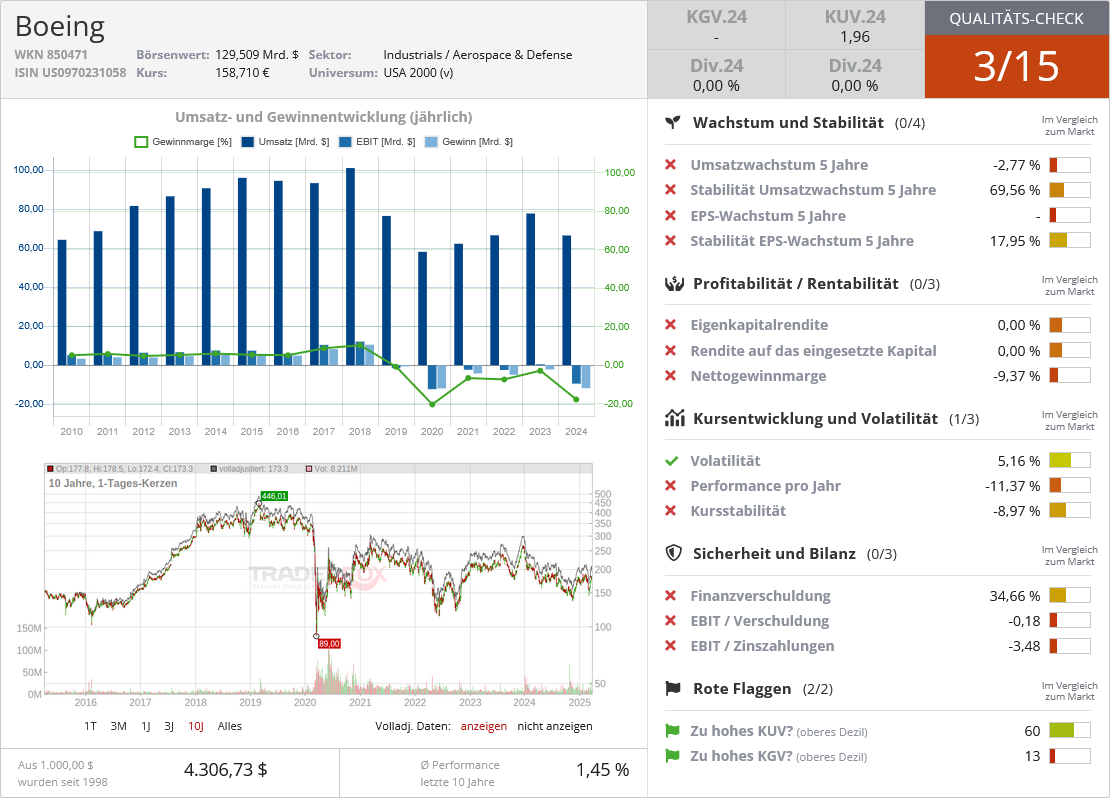Viewport: 1110px width, 798px height.
Task: Toggle the Gewinnmarge [%] legend entry
Action: 183,142
